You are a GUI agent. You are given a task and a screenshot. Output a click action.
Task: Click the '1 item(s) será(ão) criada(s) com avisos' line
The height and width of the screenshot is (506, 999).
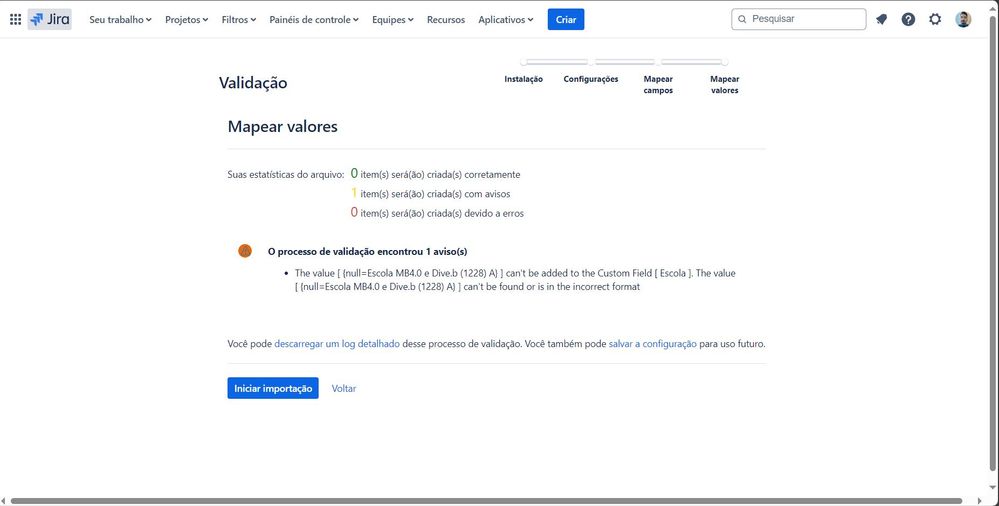click(431, 193)
